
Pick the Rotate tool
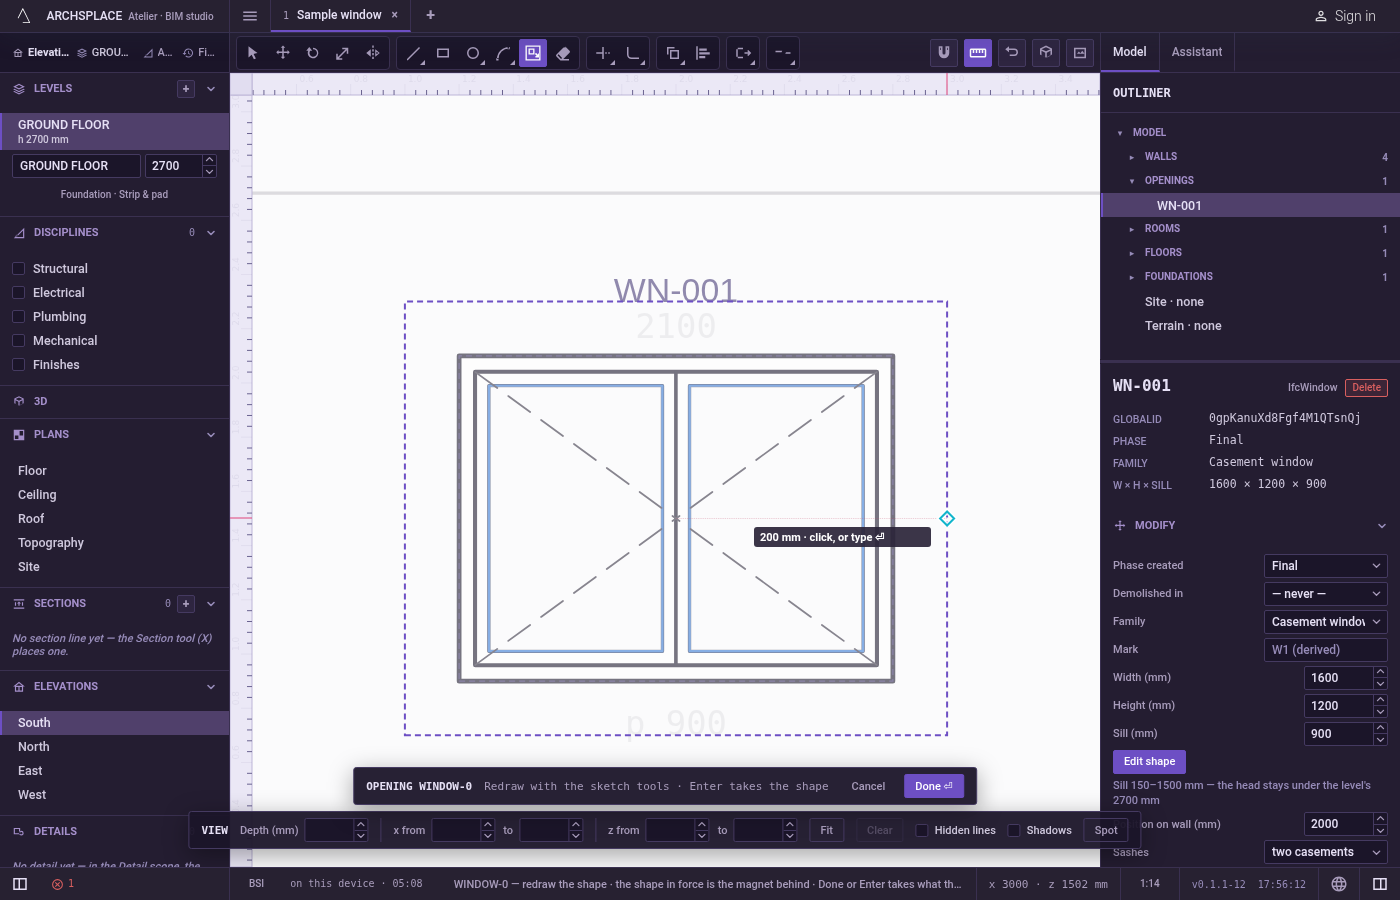click(313, 53)
